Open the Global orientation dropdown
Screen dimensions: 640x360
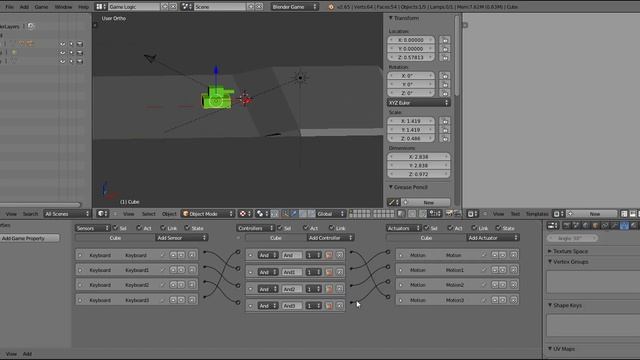331,214
